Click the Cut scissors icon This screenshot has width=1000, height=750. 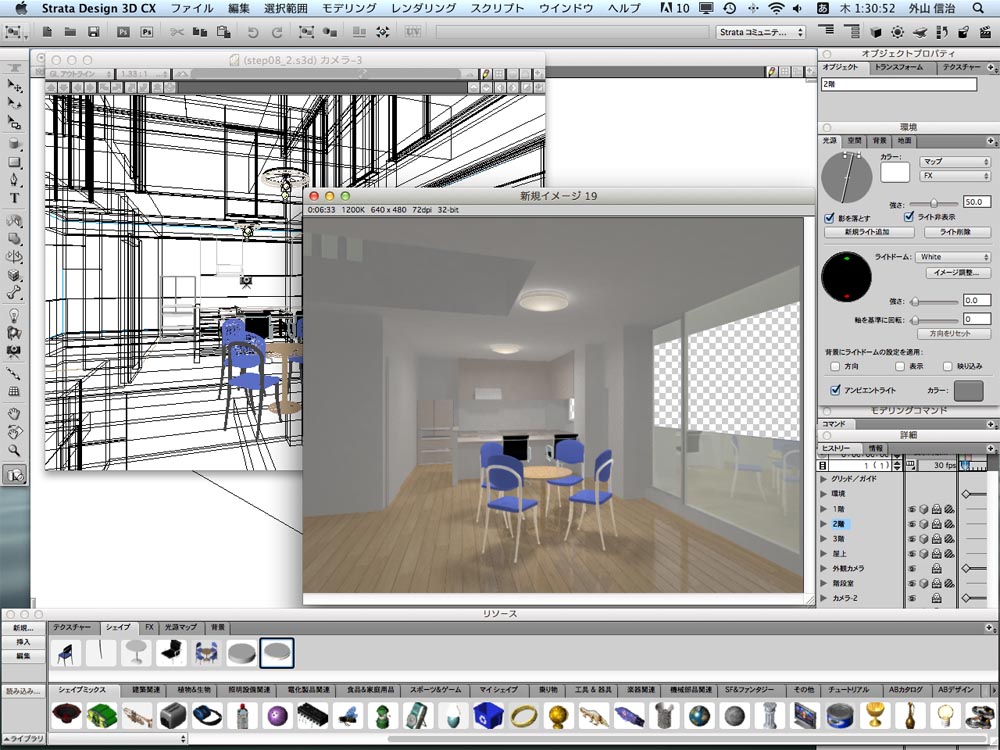[x=177, y=32]
